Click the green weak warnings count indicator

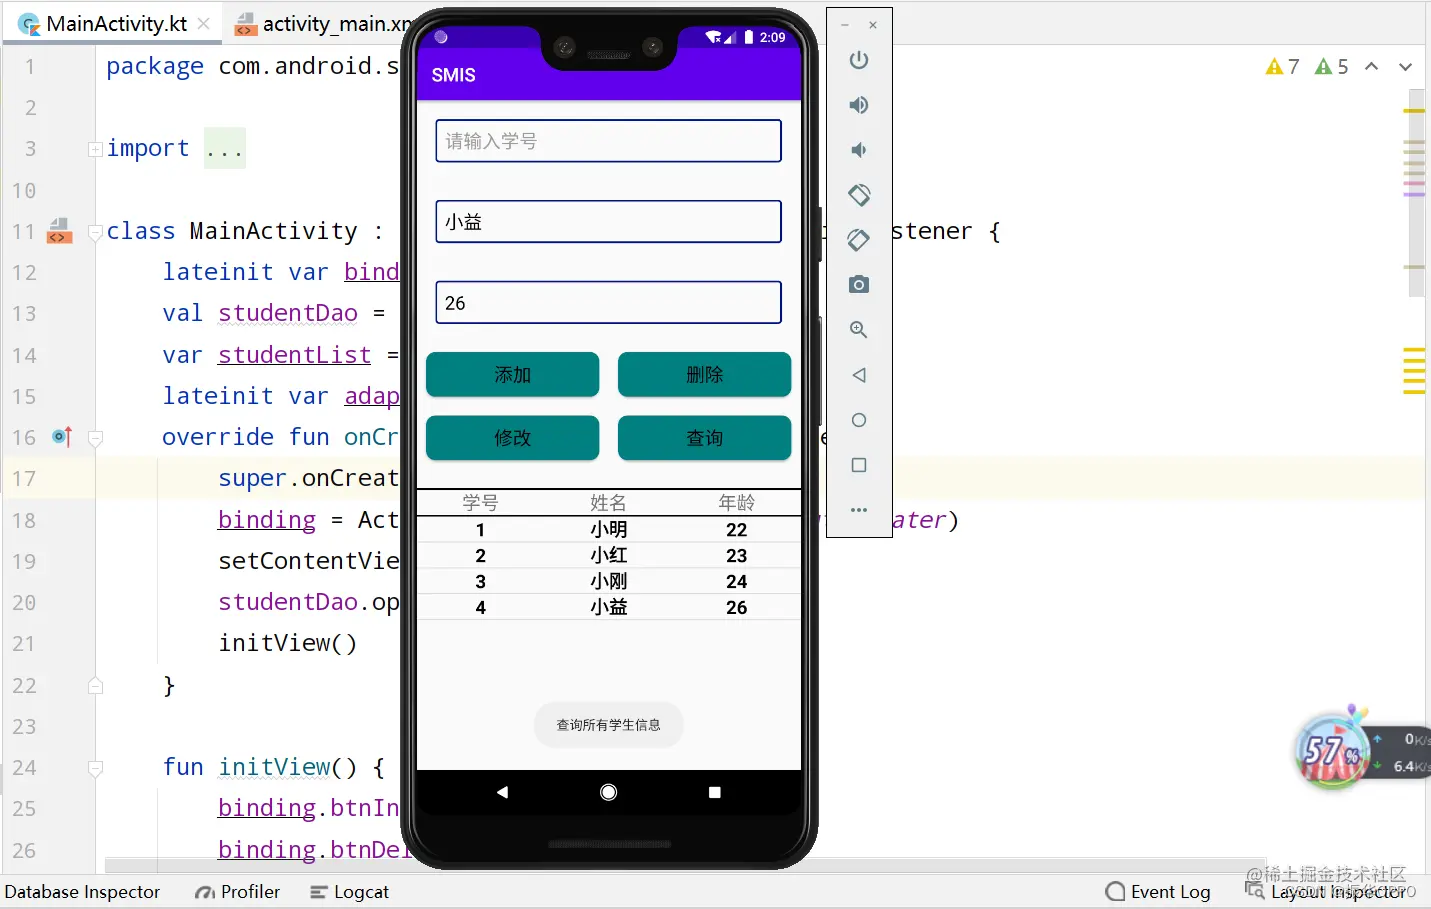pyautogui.click(x=1331, y=66)
